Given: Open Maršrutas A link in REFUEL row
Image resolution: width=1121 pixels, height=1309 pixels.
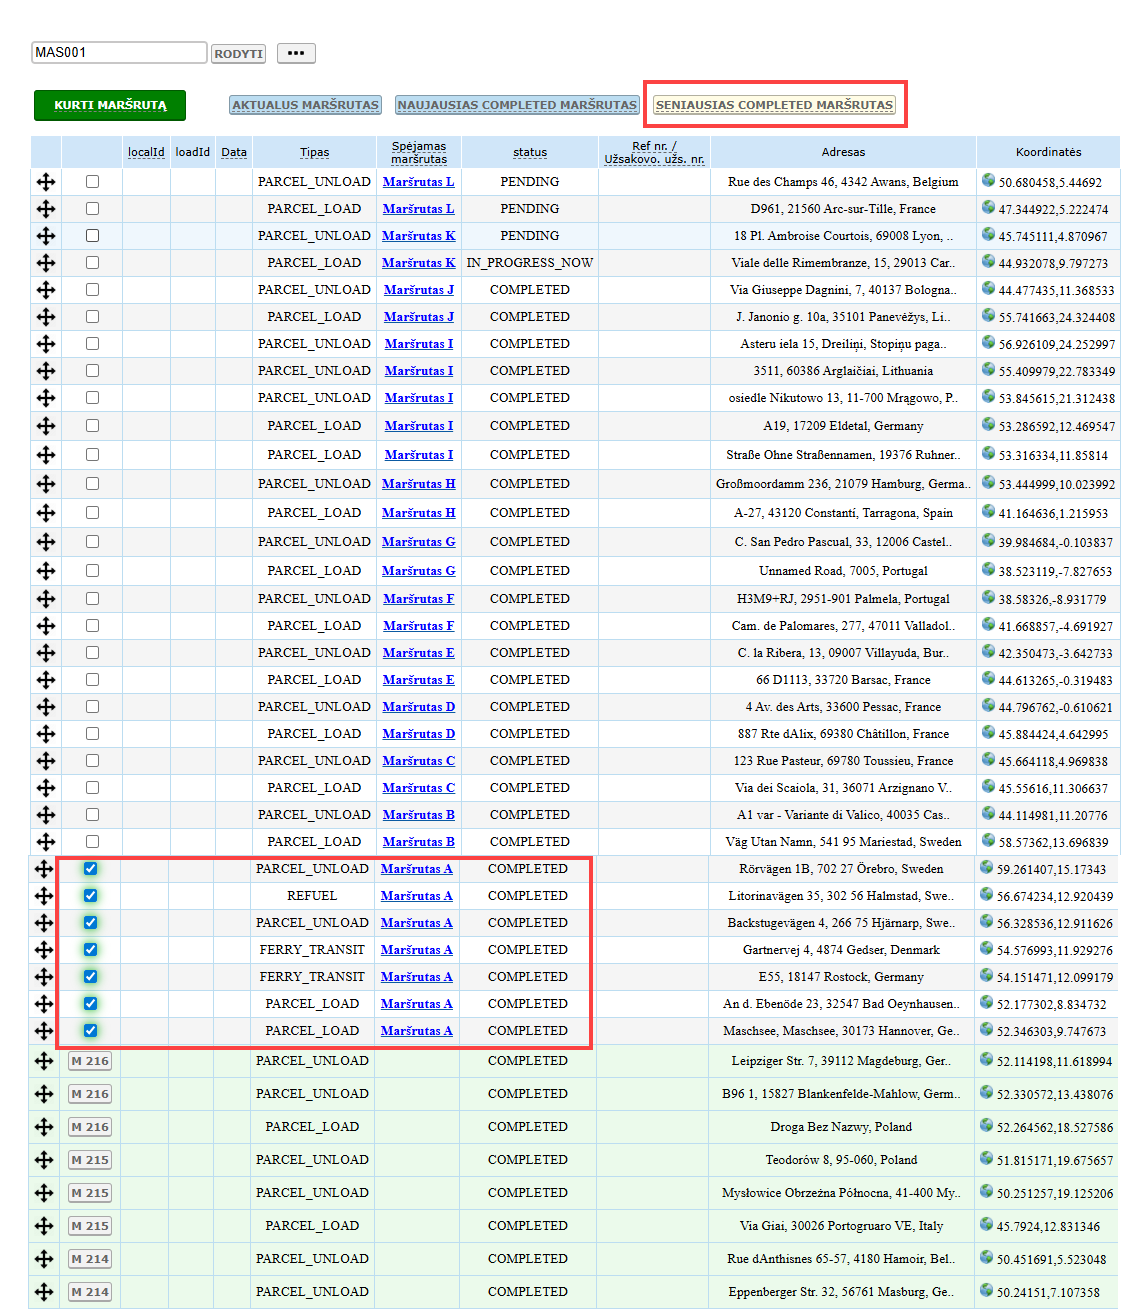Looking at the screenshot, I should (x=416, y=896).
